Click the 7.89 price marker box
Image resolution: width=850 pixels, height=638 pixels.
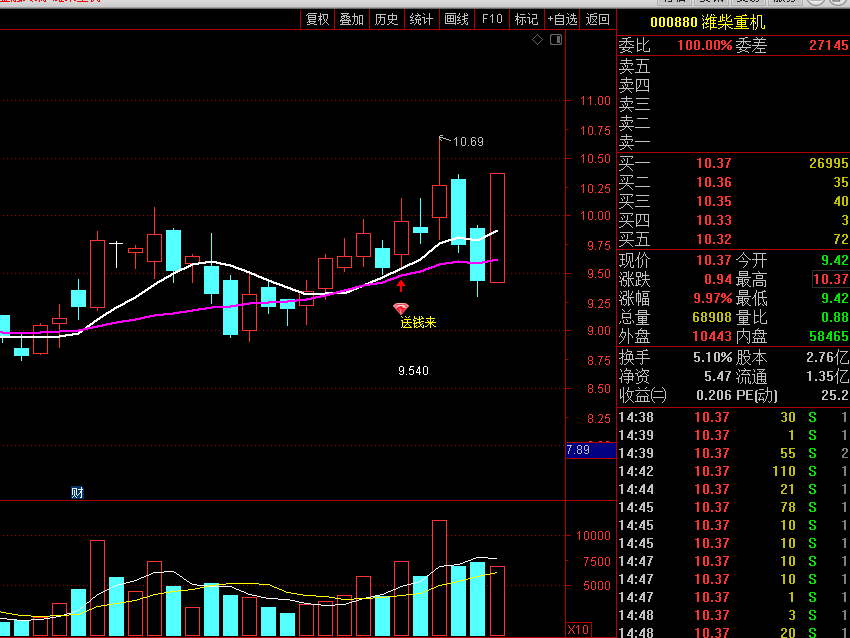590,450
